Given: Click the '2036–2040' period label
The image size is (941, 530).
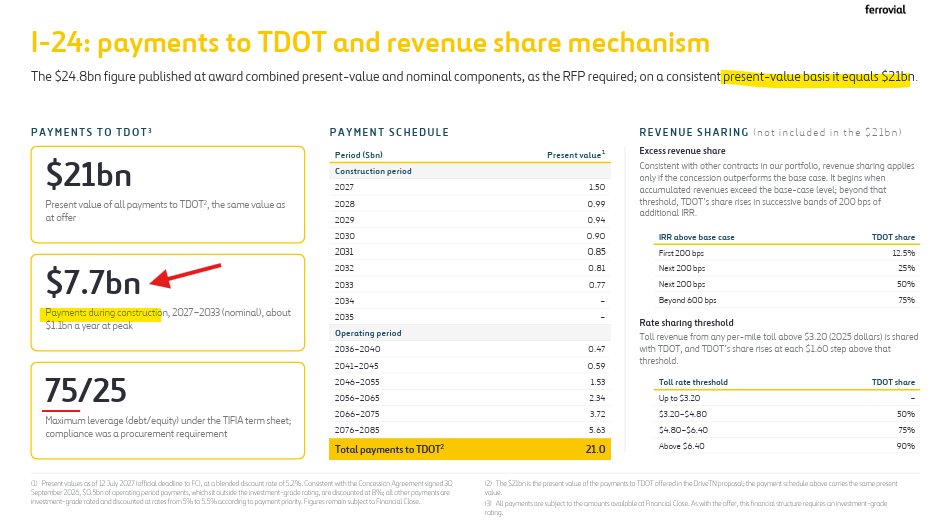Looking at the screenshot, I should (357, 349).
